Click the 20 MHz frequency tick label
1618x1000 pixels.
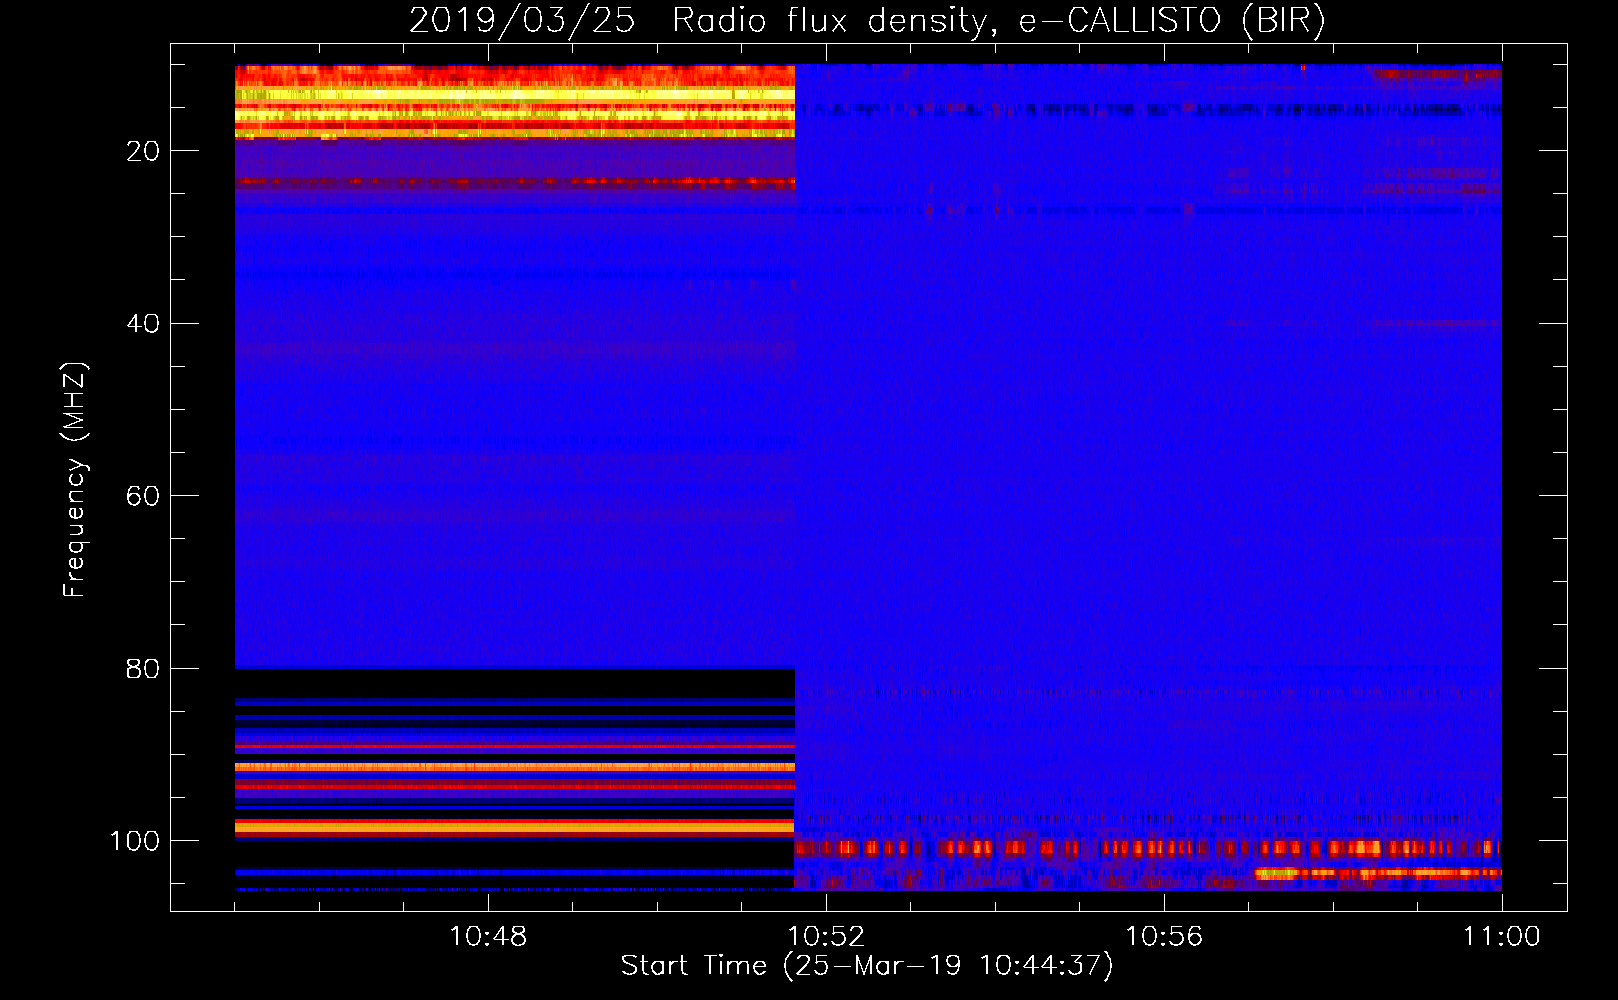144,151
